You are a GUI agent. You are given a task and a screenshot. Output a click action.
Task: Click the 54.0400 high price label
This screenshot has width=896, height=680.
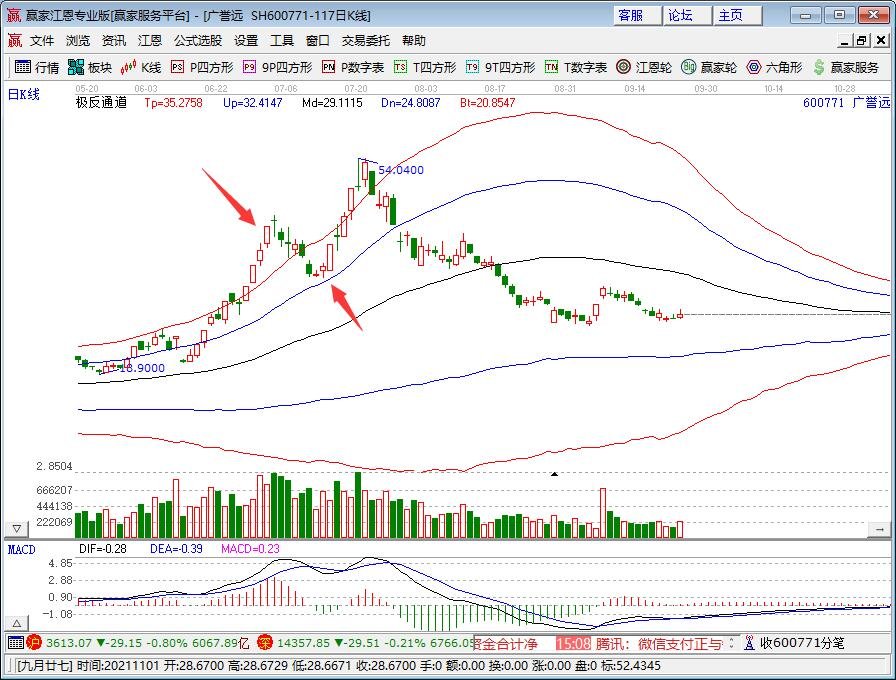tap(401, 170)
